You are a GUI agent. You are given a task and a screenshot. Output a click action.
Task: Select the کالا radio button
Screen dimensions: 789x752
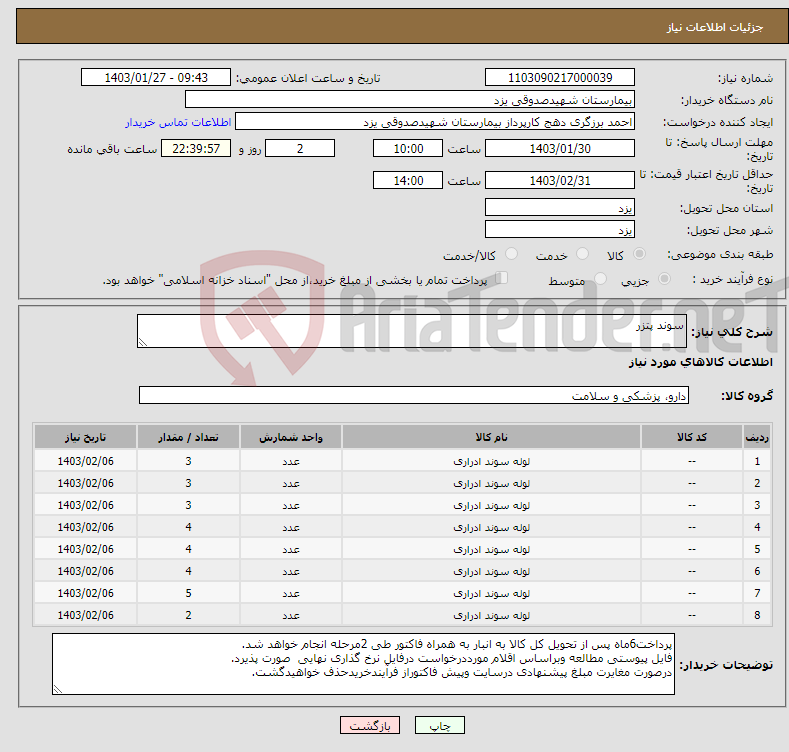click(639, 254)
